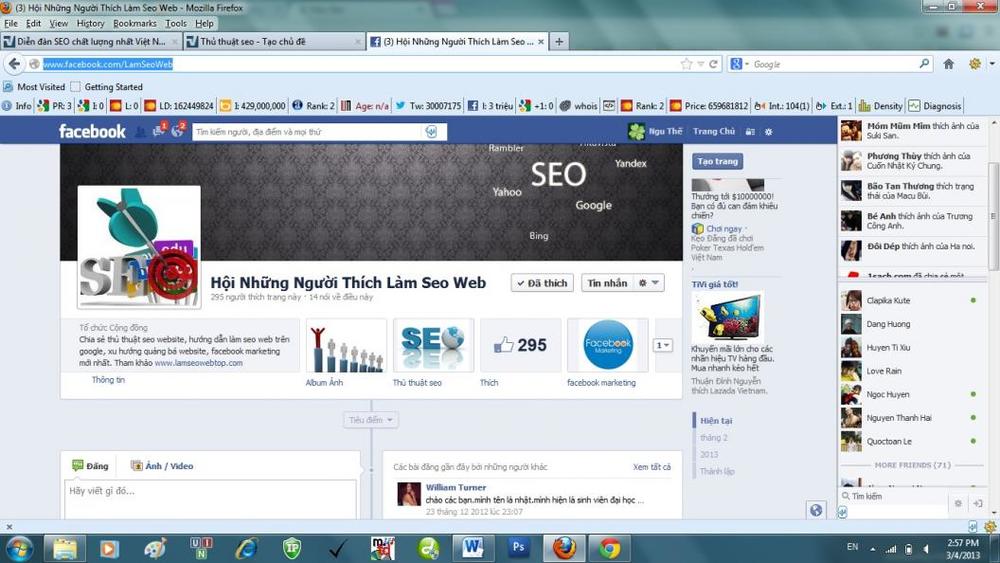Click the Info icon in SEO toolbar
1000x563 pixels.
click(x=17, y=106)
